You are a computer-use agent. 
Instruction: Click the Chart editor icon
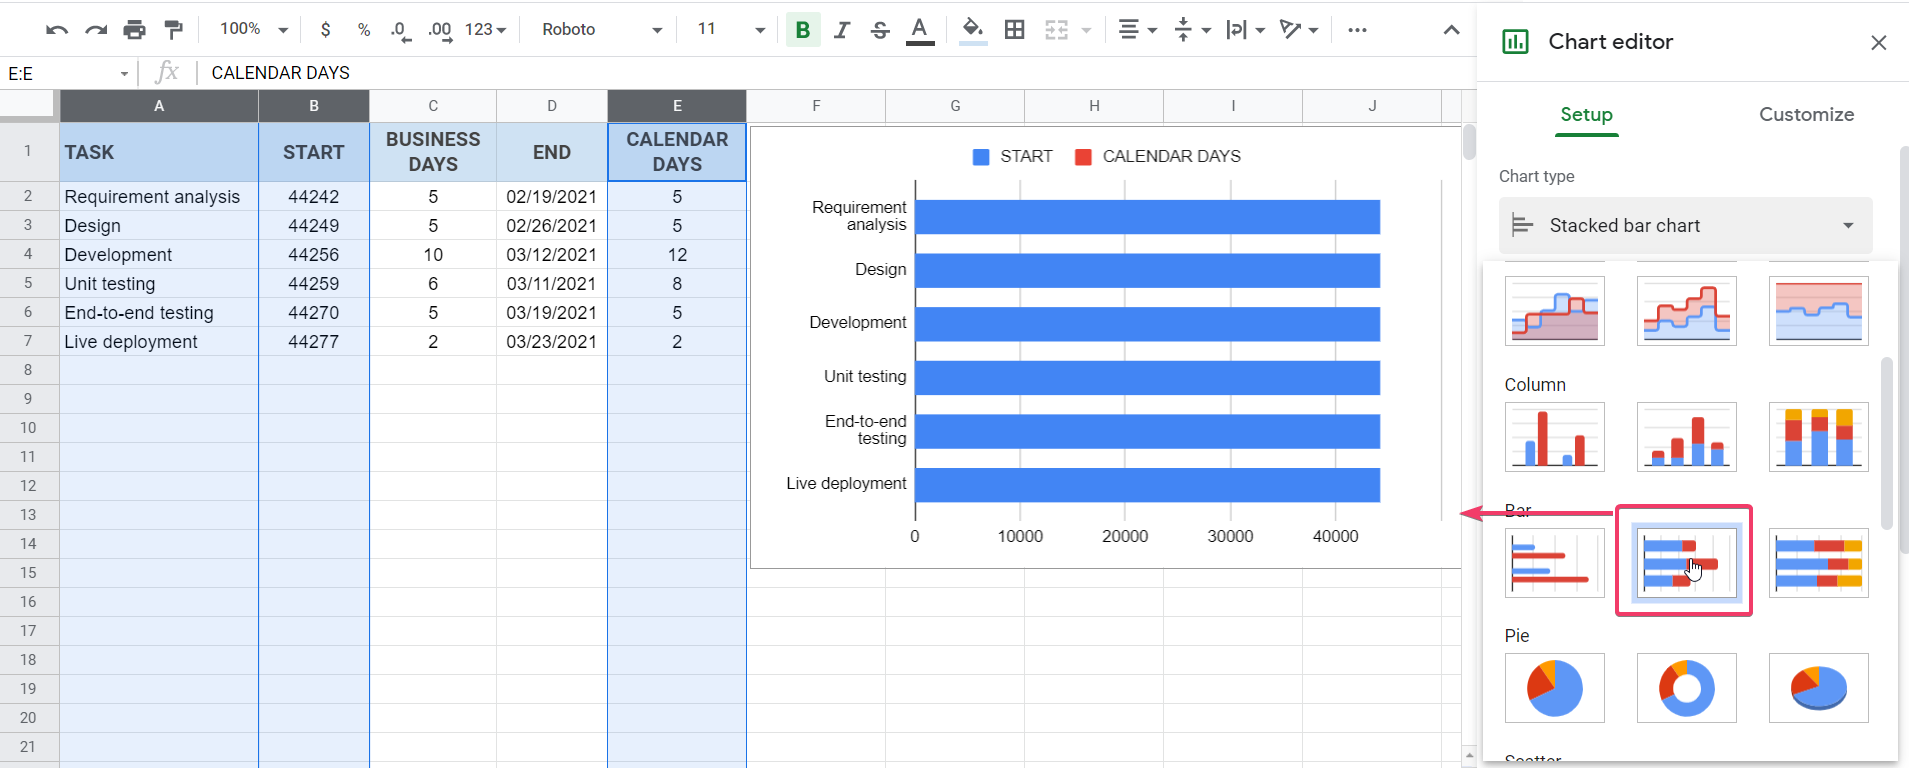[1515, 42]
